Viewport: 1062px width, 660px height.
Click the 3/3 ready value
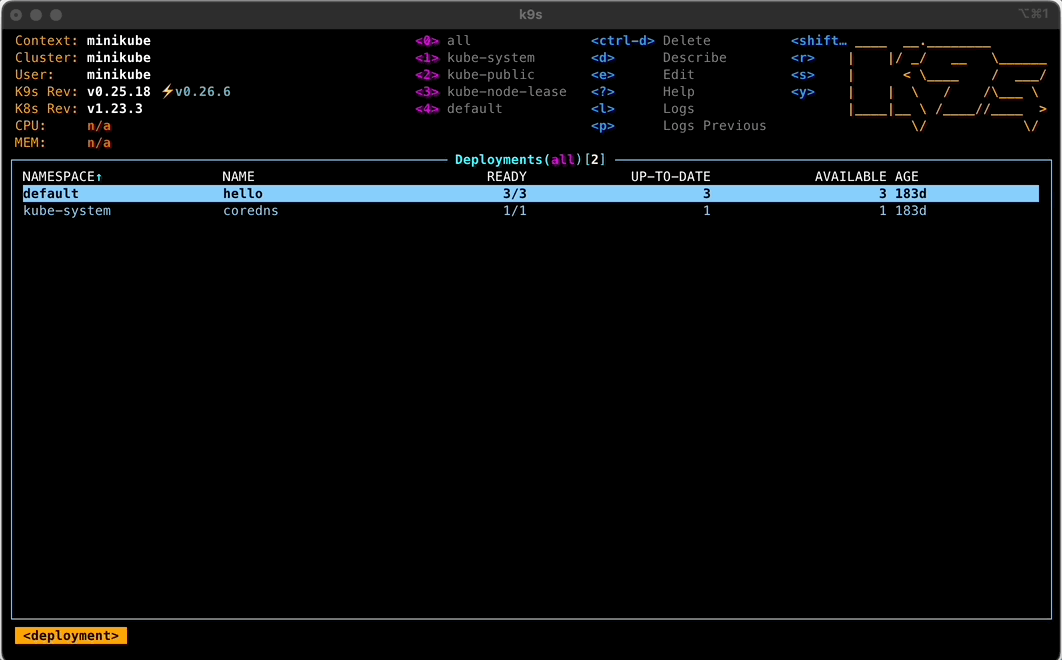tap(515, 194)
